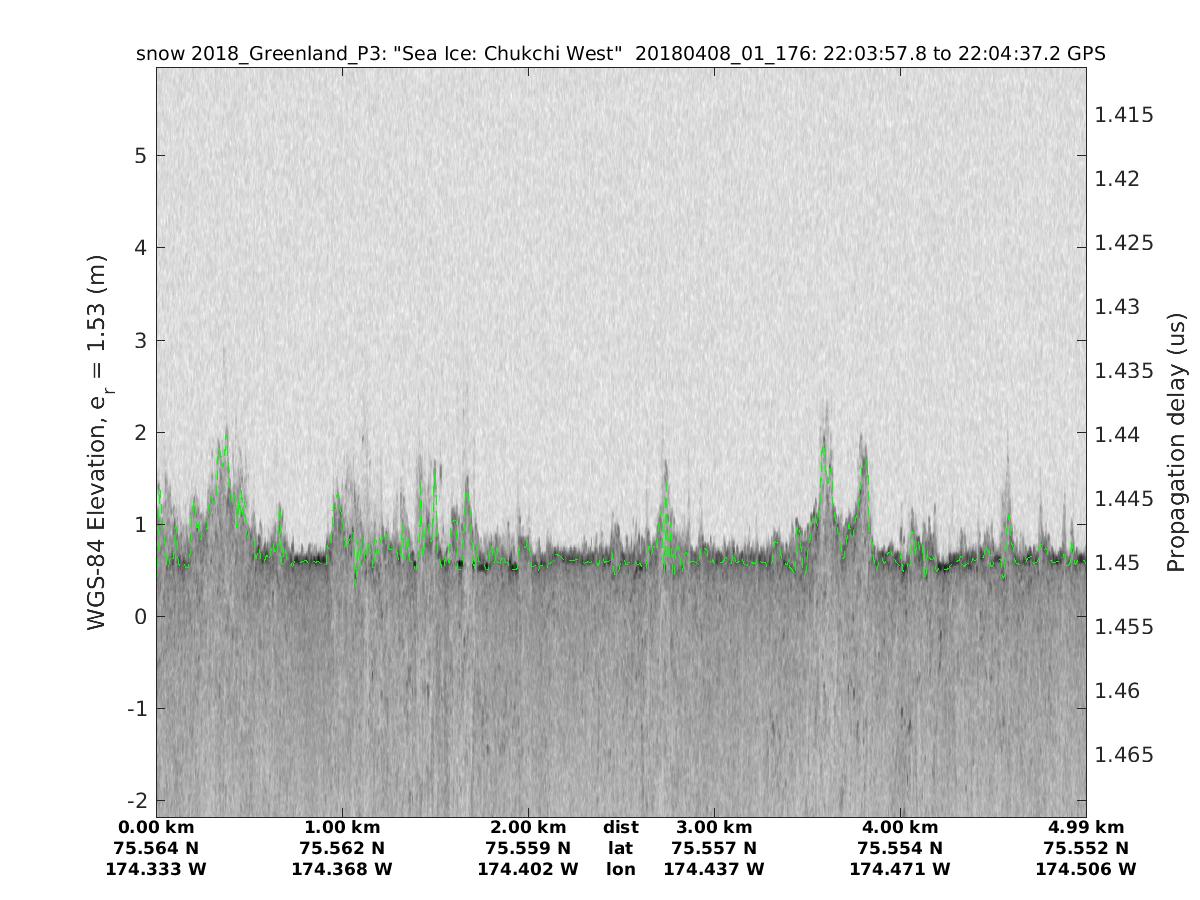The width and height of the screenshot is (1200, 900).
Task: Click the 75.564 N latitude label
Action: tap(156, 849)
